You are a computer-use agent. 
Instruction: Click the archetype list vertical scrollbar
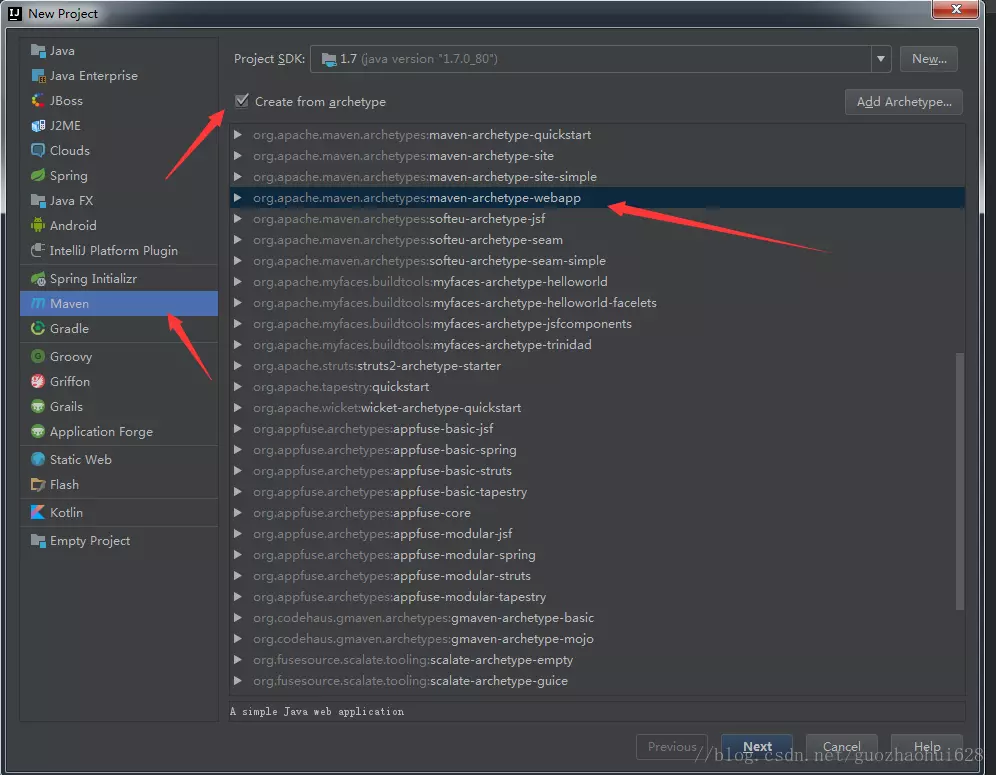click(960, 482)
